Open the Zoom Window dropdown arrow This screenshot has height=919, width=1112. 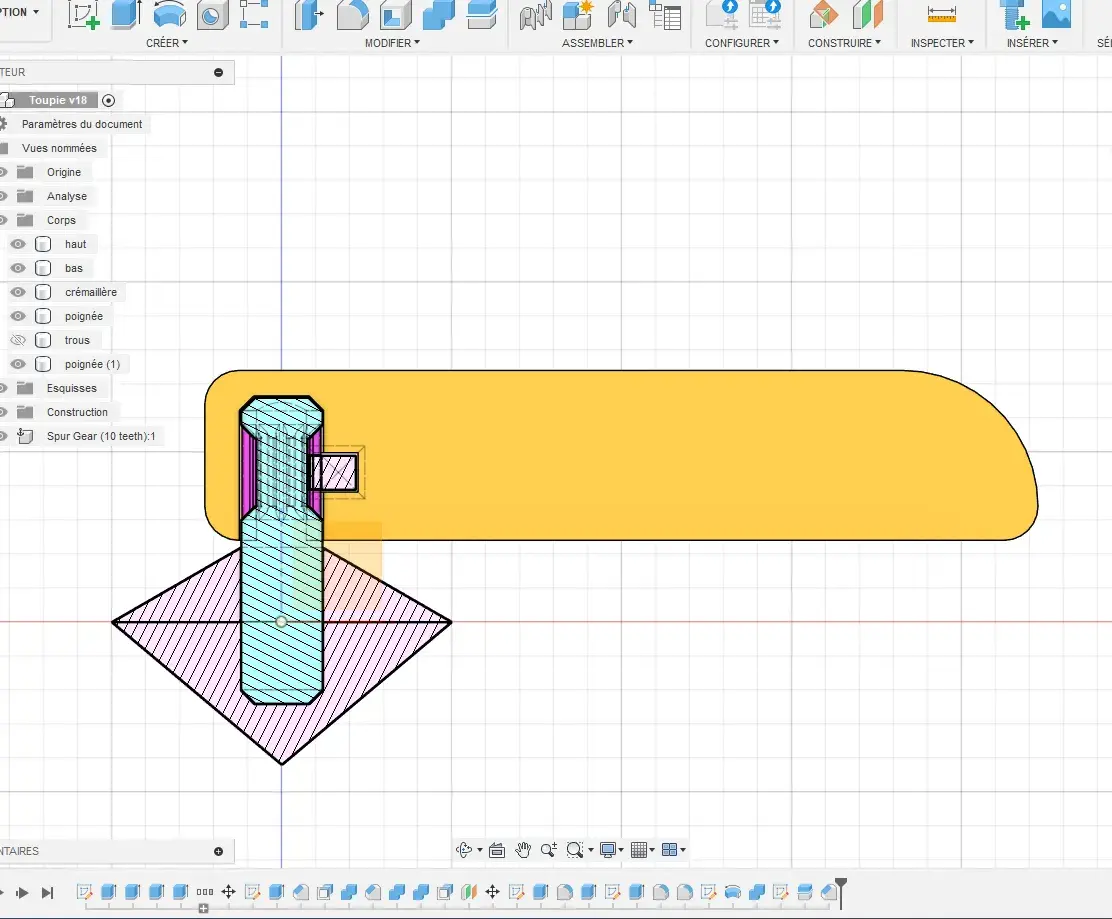click(591, 850)
